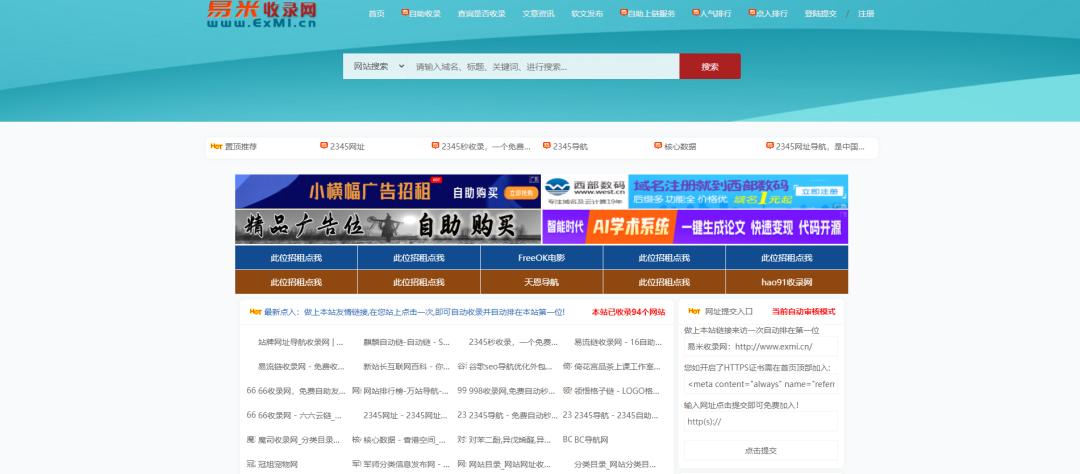Open the 注册 link
This screenshot has width=1080, height=474.
click(866, 14)
